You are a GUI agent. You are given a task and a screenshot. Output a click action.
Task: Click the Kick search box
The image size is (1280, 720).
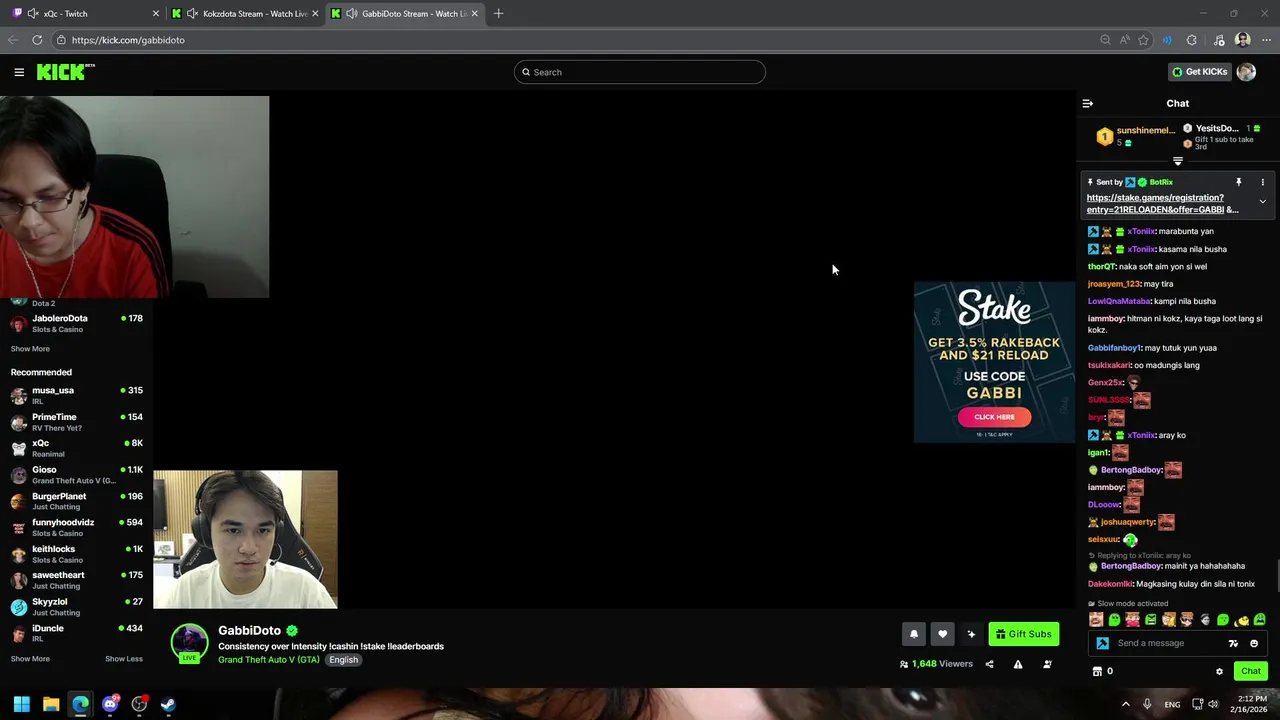pos(640,72)
